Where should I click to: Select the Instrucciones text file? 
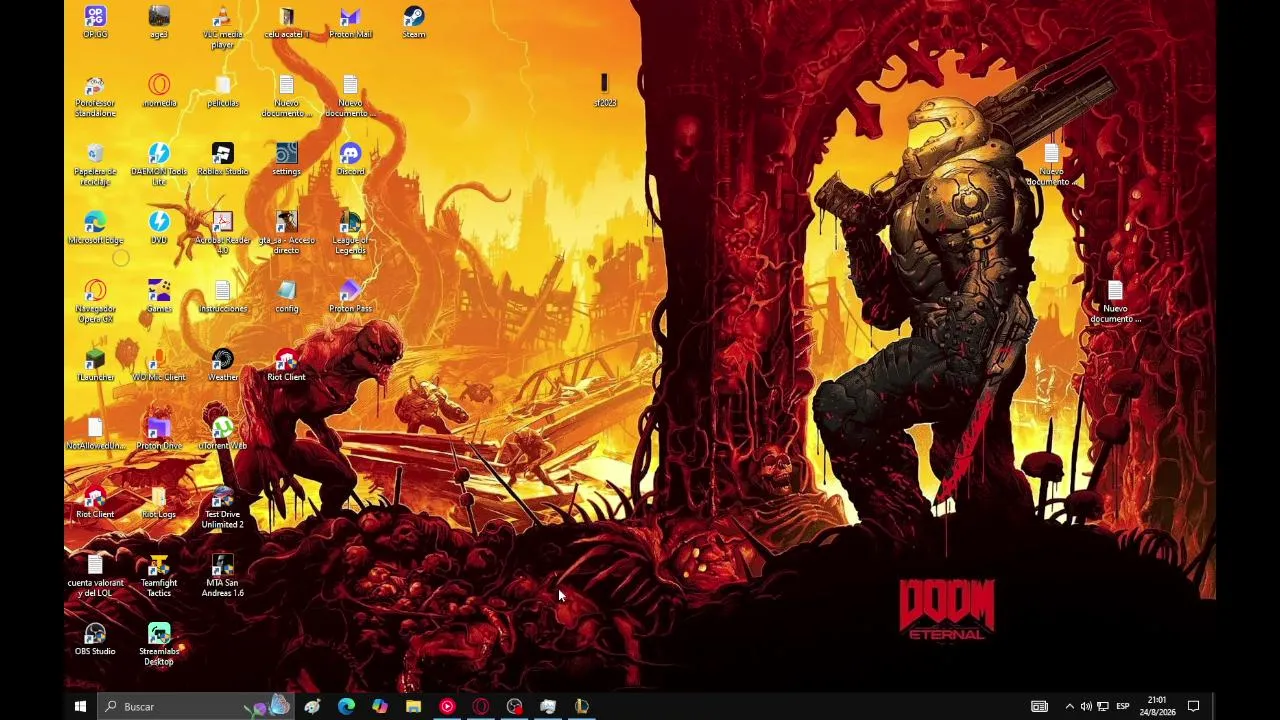coord(222,296)
